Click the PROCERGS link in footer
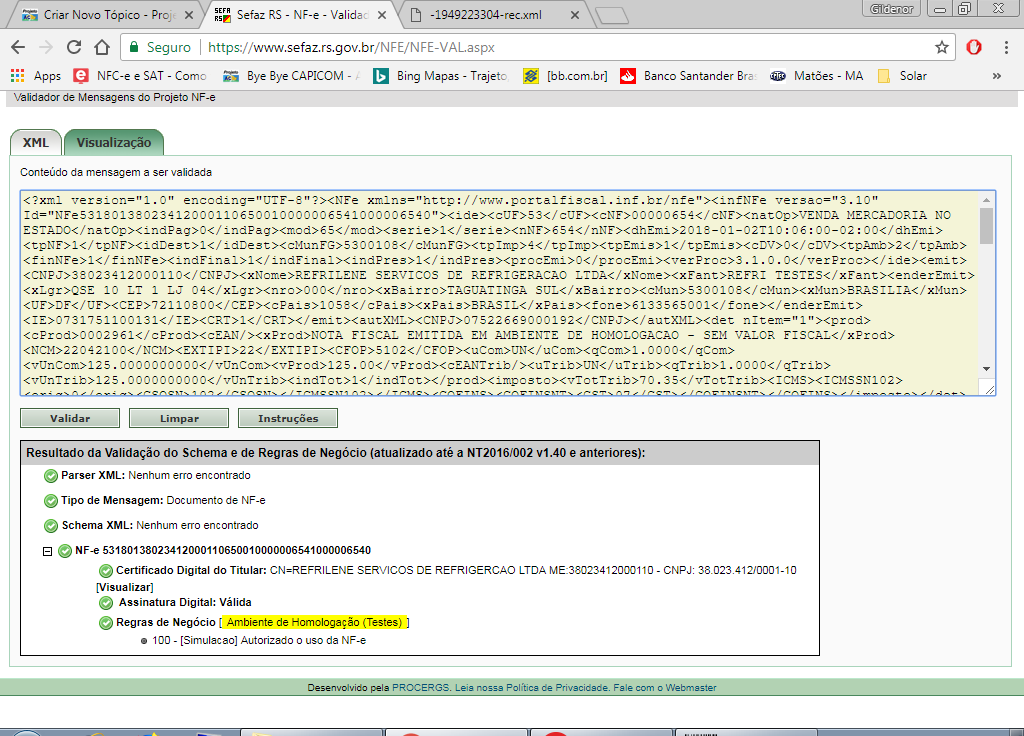This screenshot has height=736, width=1024. (x=421, y=688)
